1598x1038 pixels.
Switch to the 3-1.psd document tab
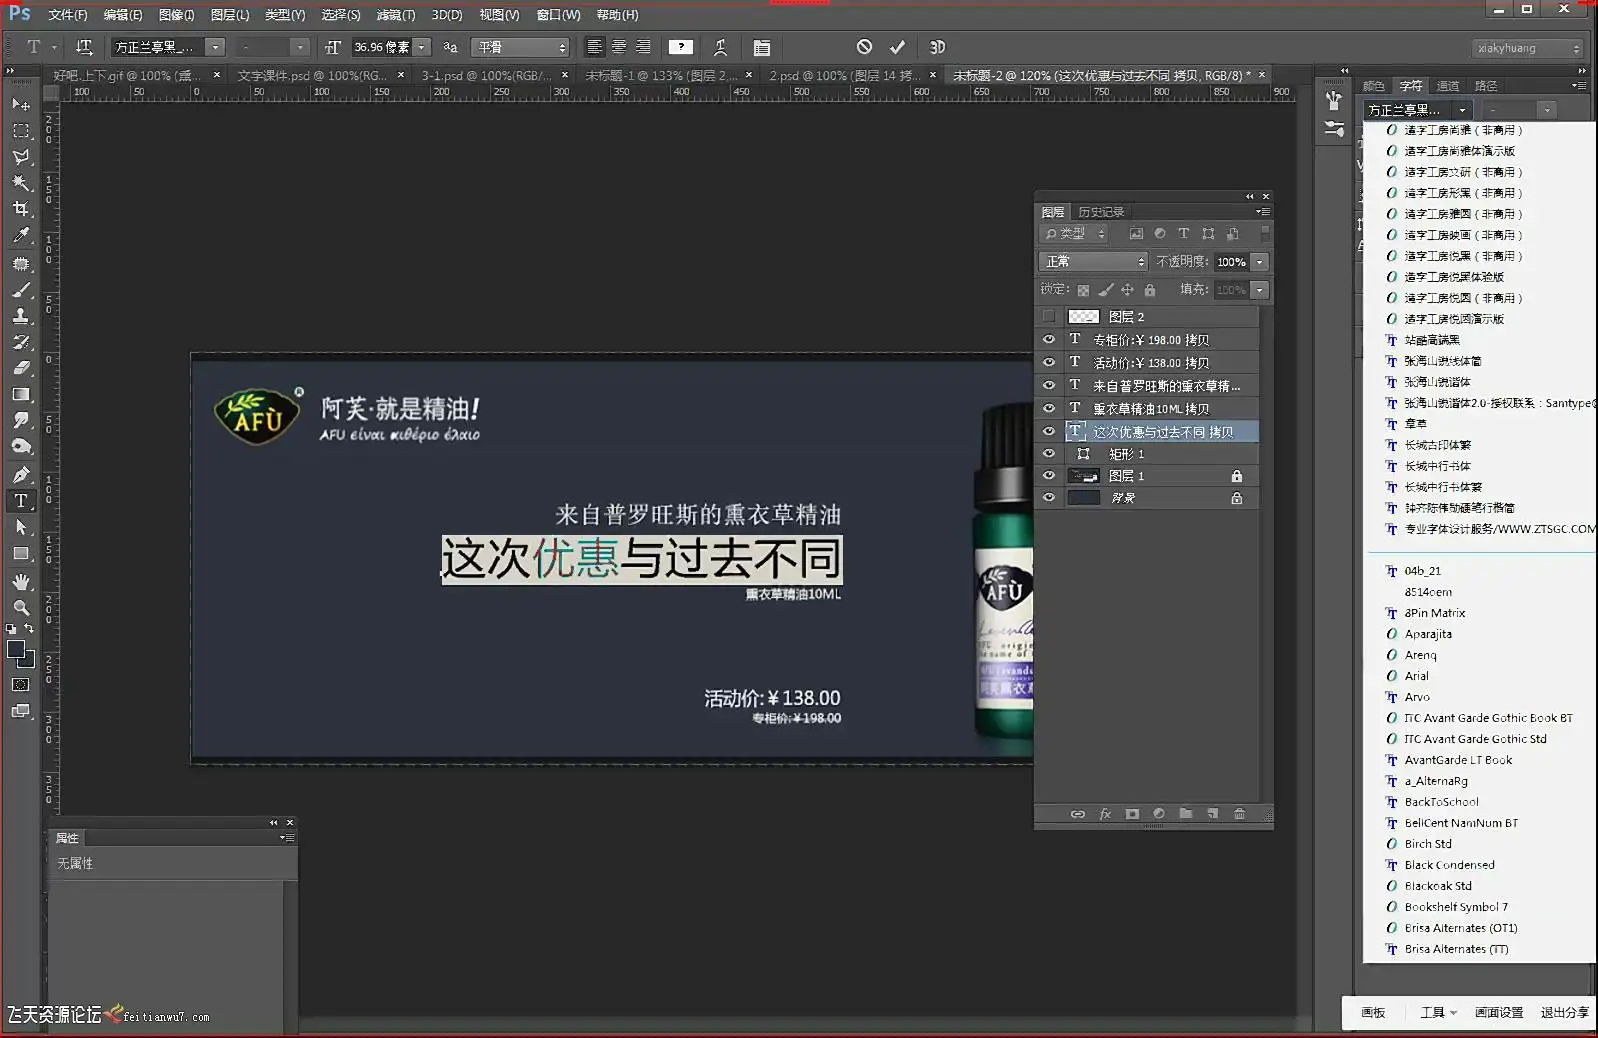pos(486,75)
